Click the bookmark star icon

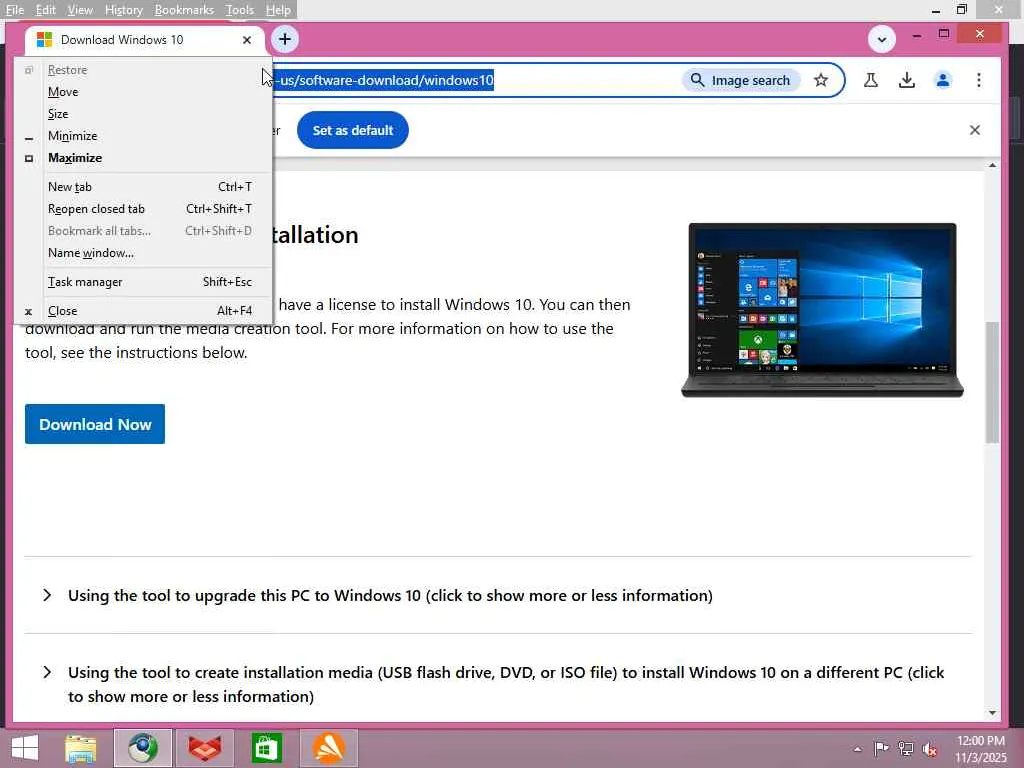click(x=821, y=80)
